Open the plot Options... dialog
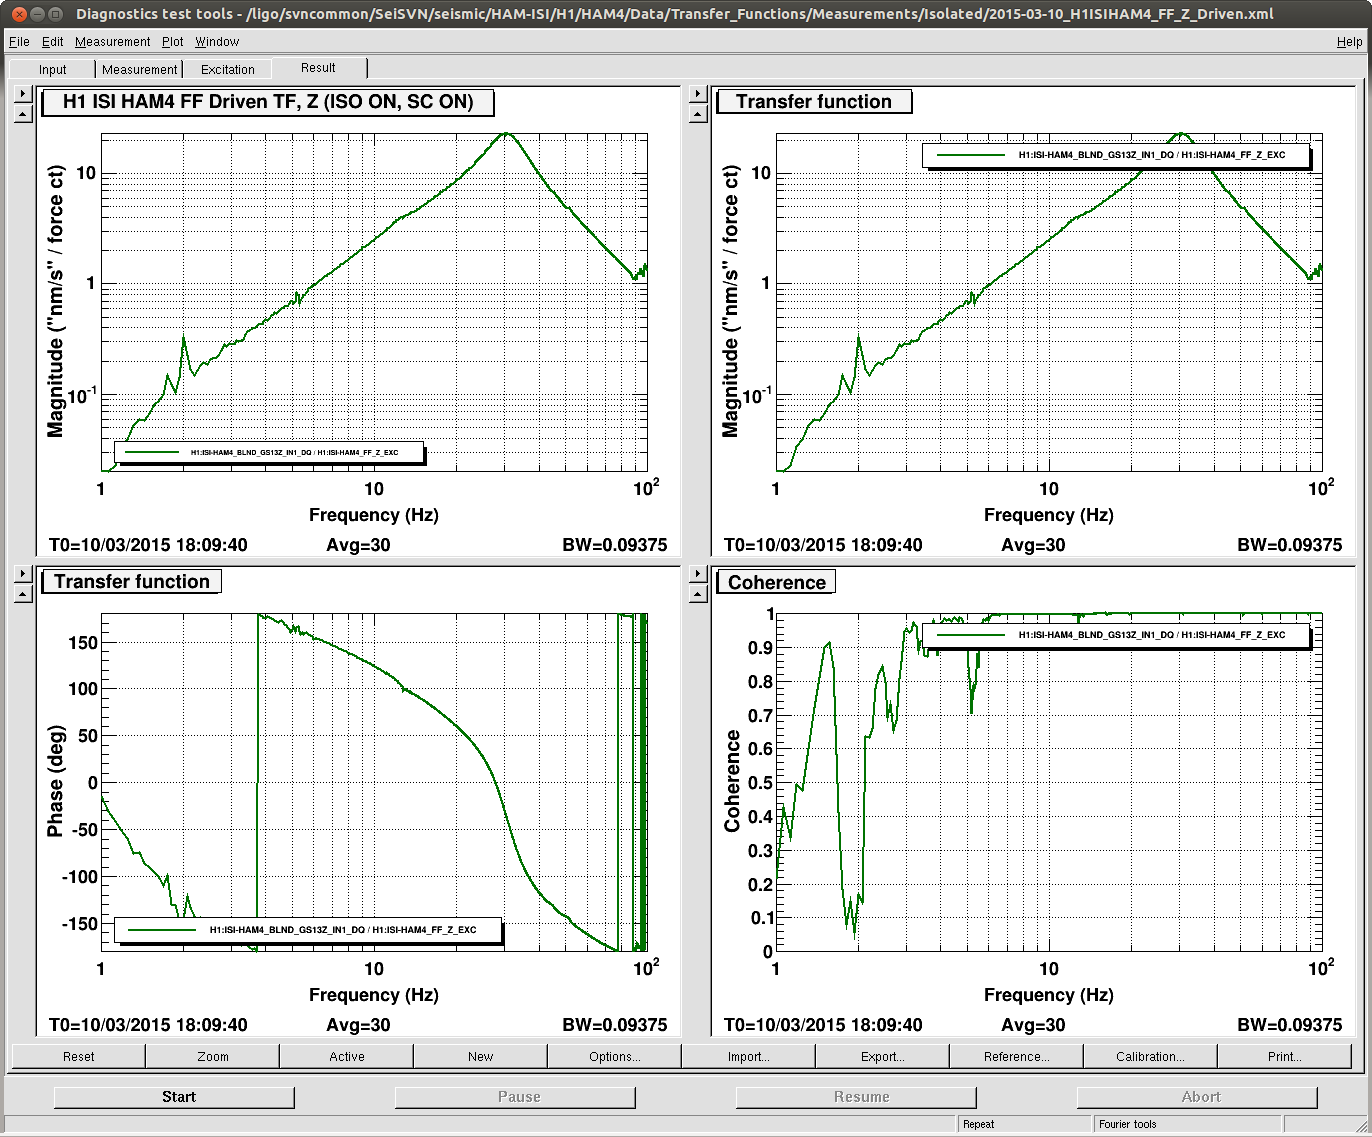 [614, 1056]
